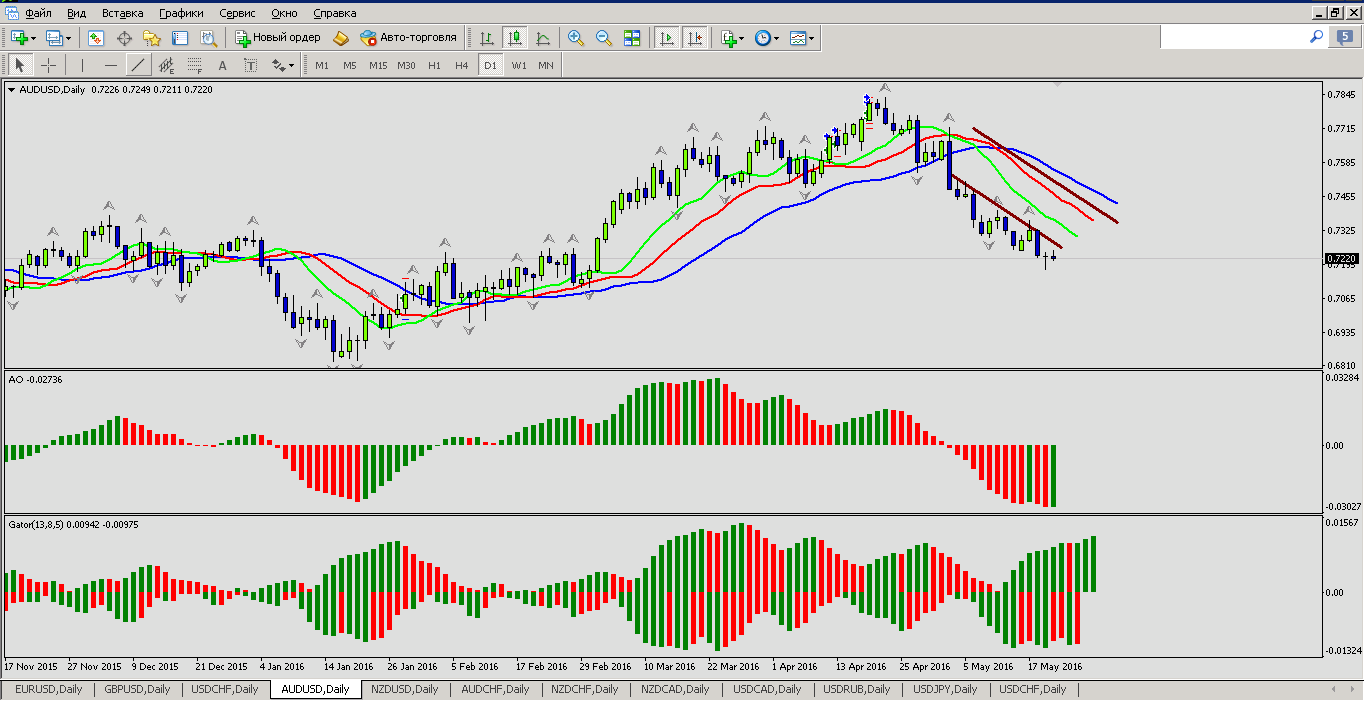Expand the periodicity dropdown arrow
This screenshot has height=701, width=1364.
[777, 39]
